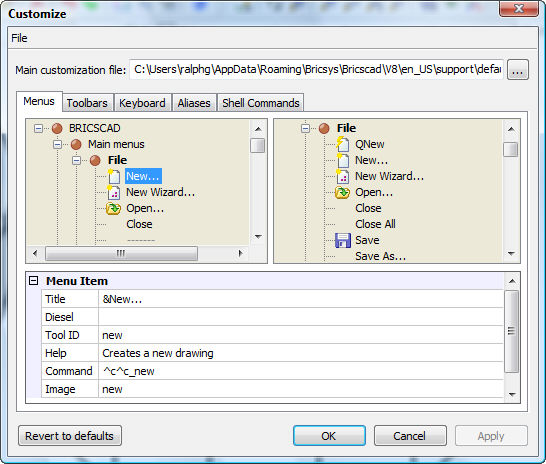Click the left tree horizontal scrollbar thumb
The height and width of the screenshot is (464, 546).
tap(121, 253)
